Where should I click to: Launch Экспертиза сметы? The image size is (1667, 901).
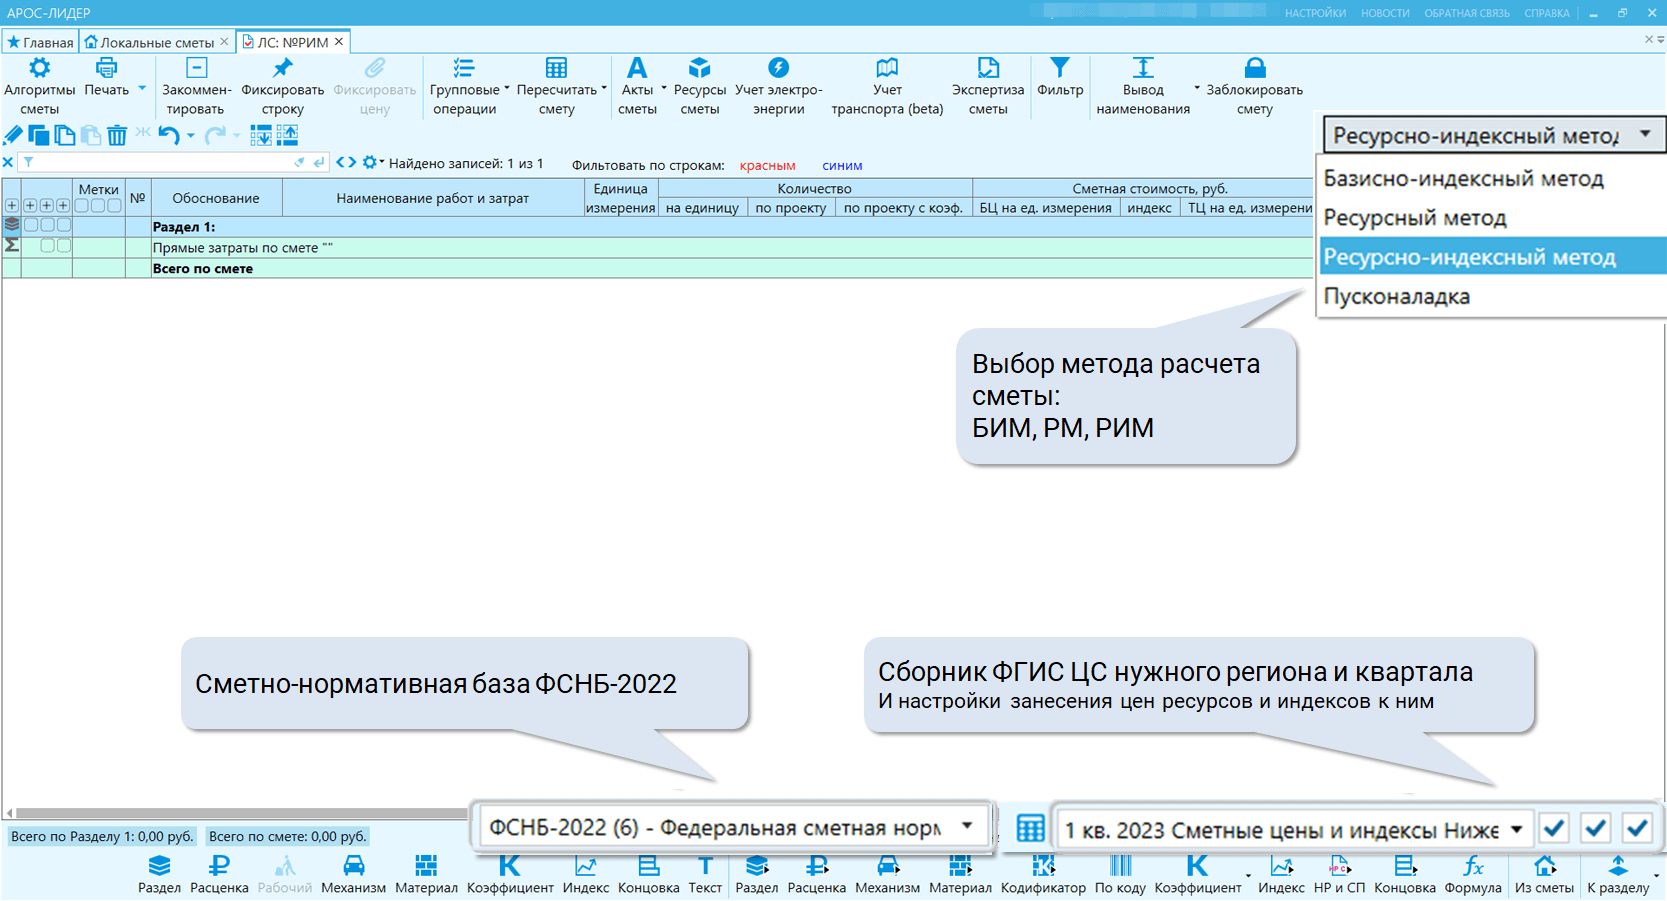pos(987,87)
